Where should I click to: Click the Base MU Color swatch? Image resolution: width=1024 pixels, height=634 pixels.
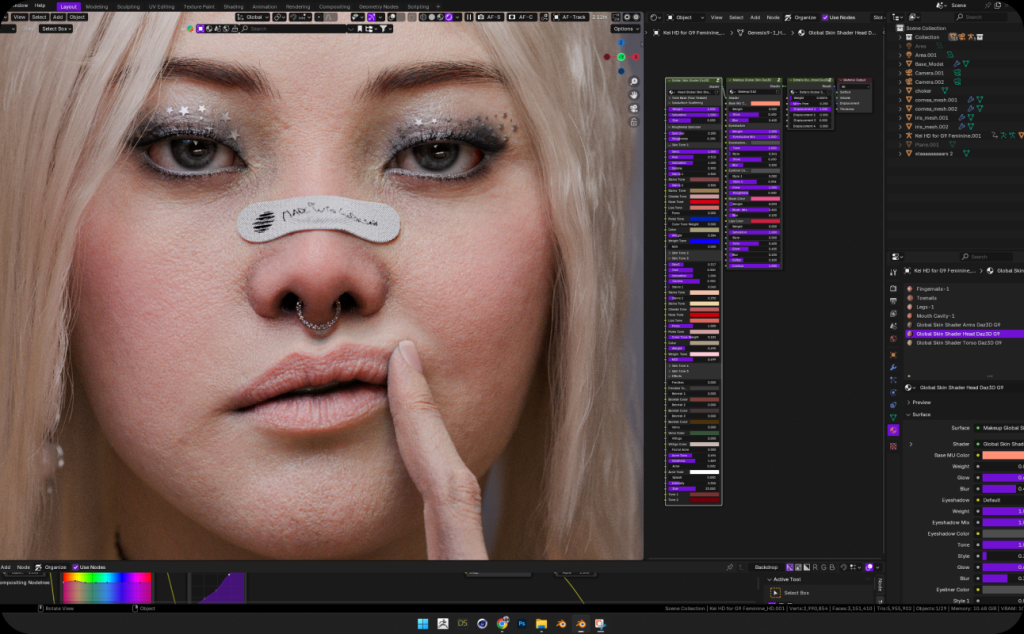[1002, 455]
